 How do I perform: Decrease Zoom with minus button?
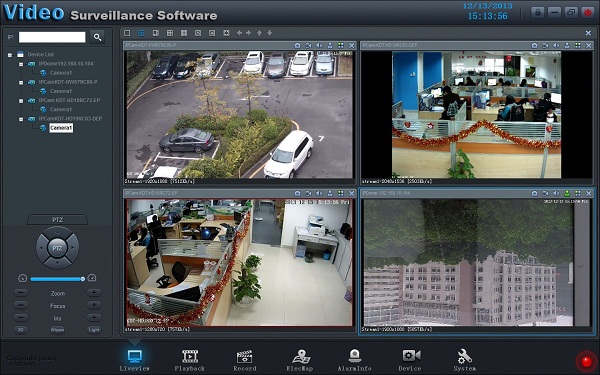point(21,293)
